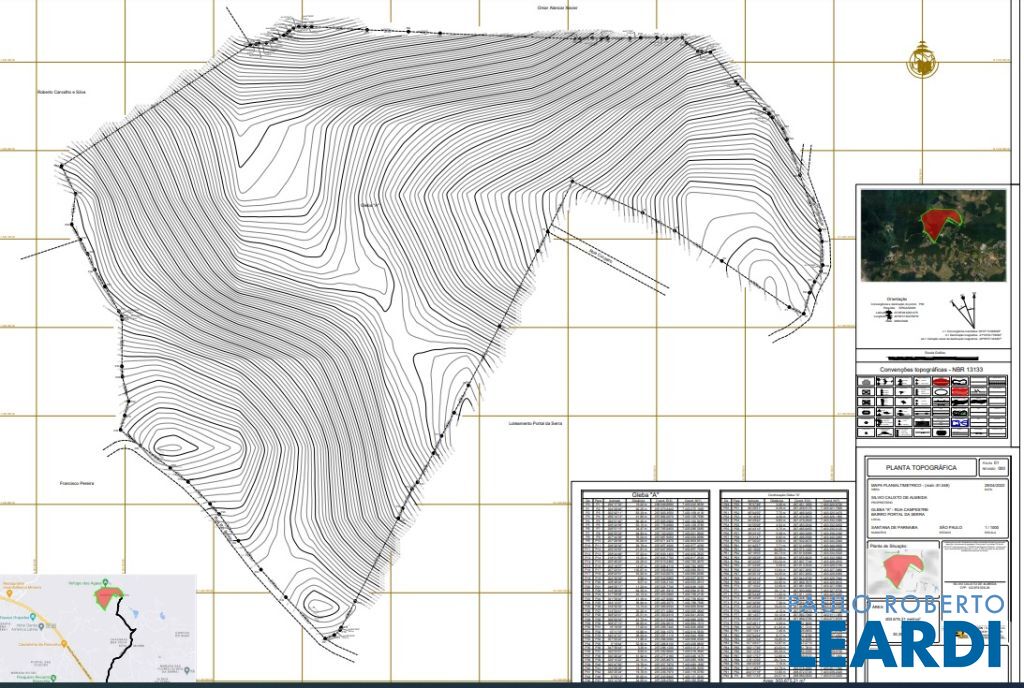Click the Gleba "A" label inside the contour map
Screen dimensions: 1024x688
371,207
